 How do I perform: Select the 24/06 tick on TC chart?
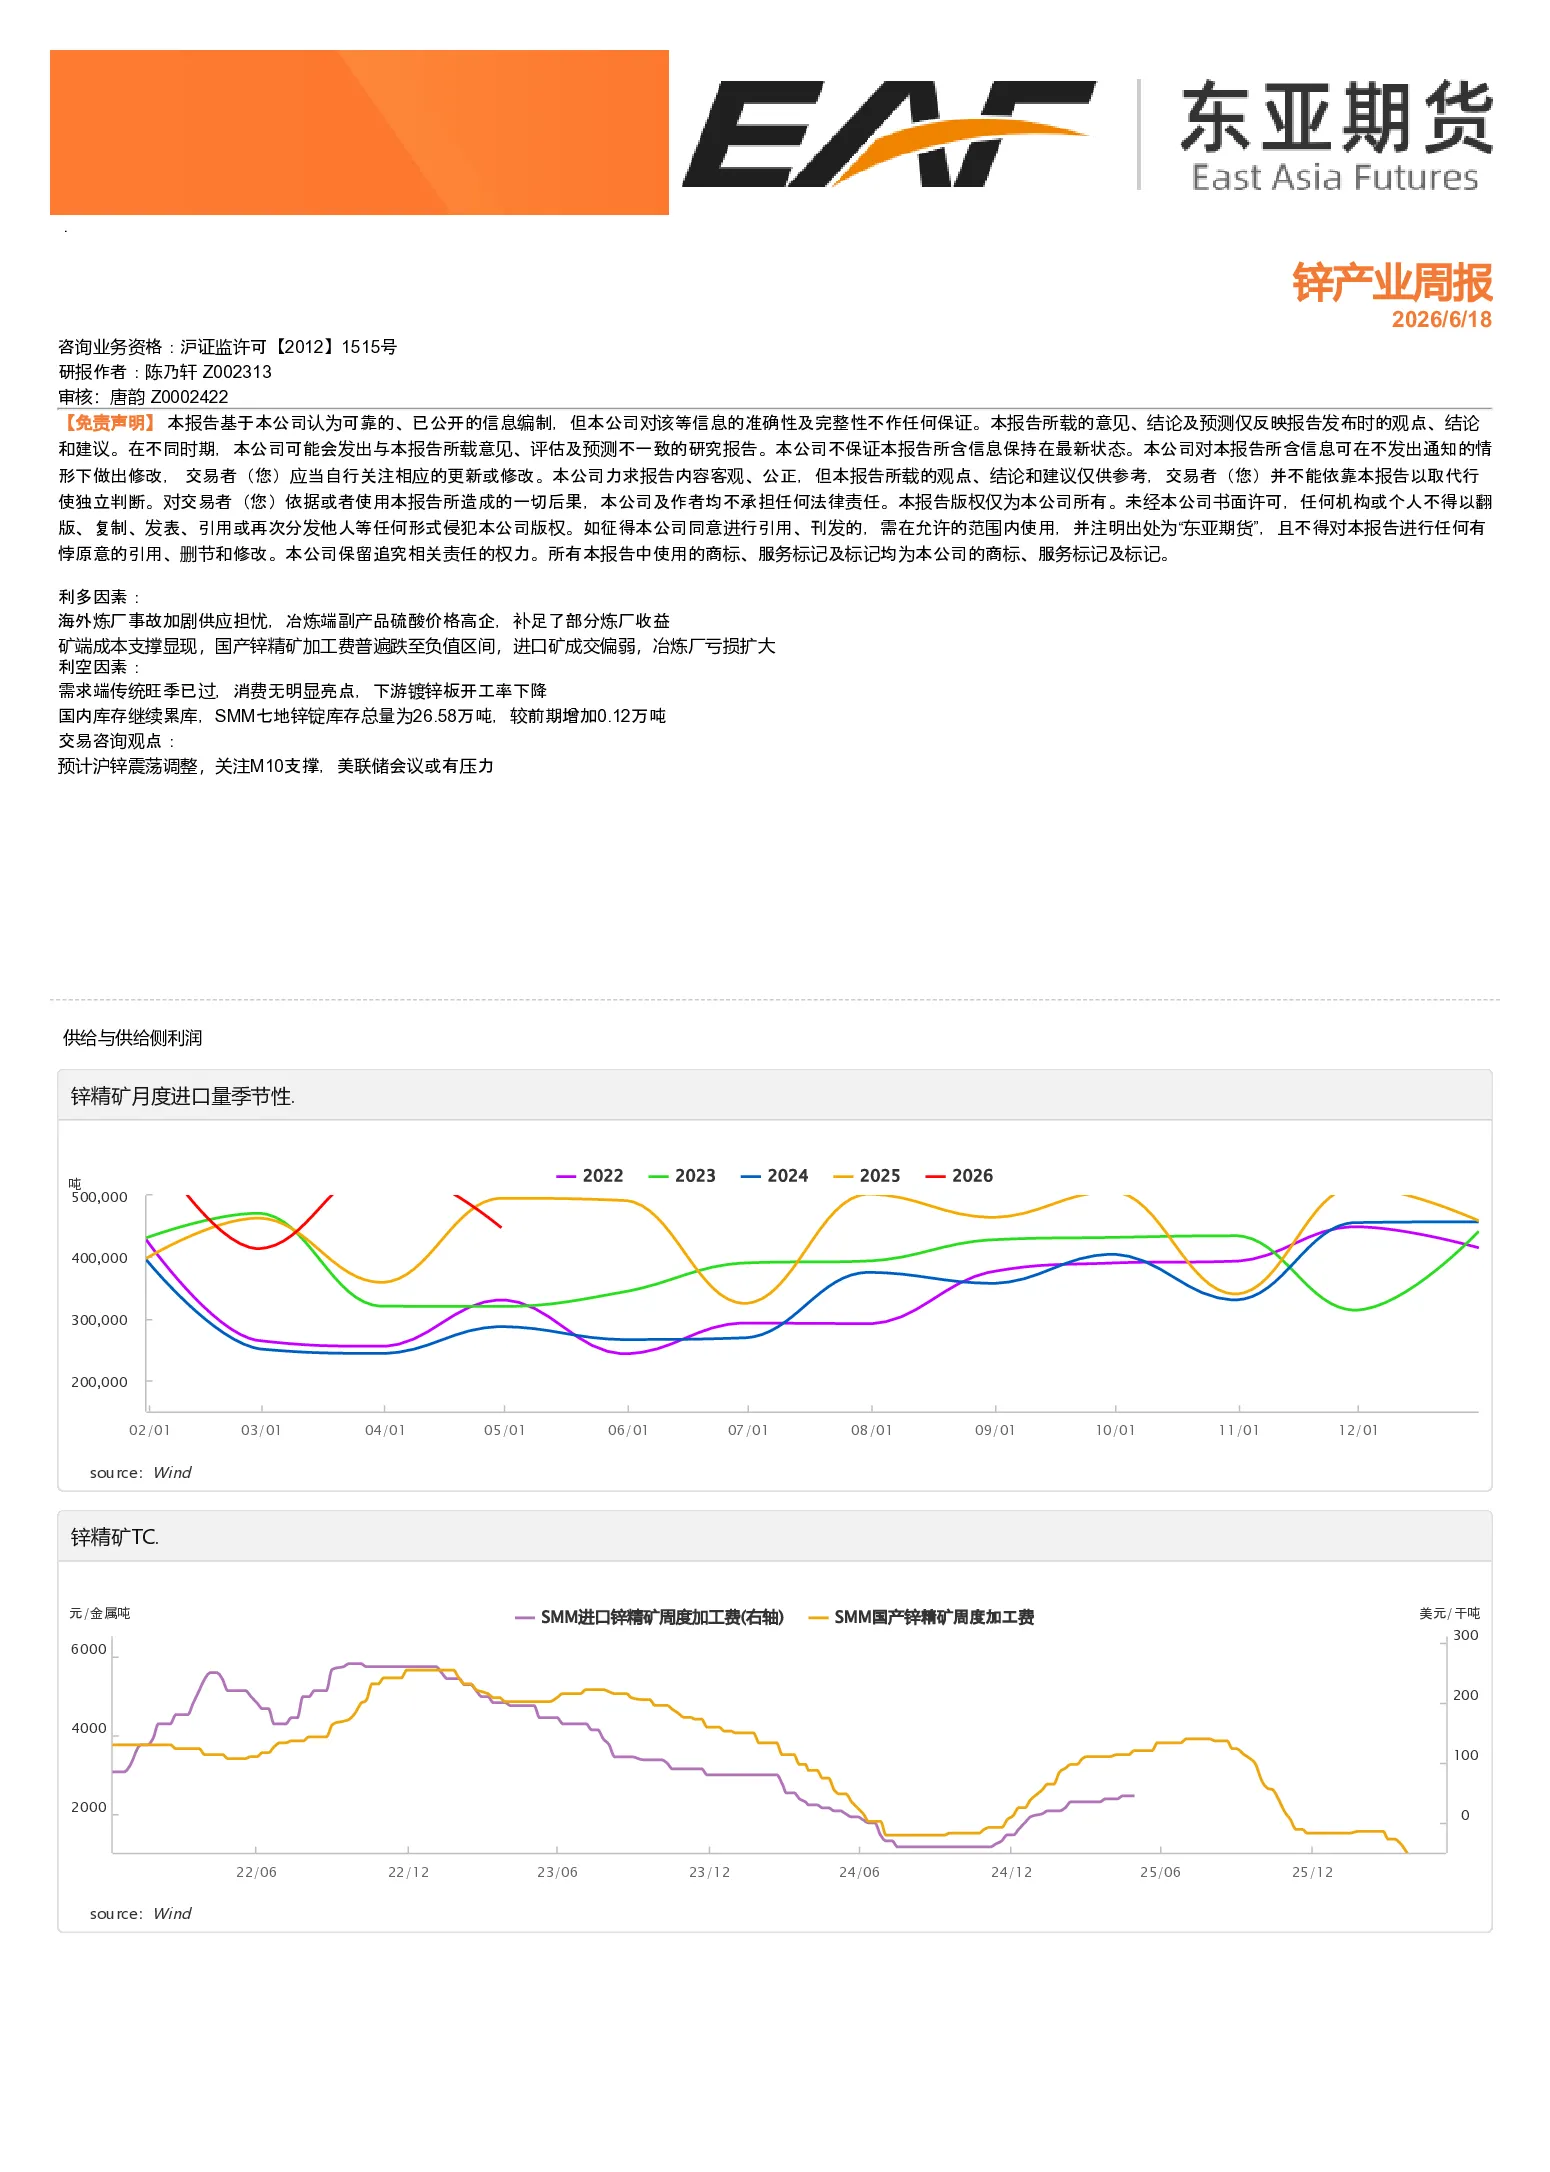pyautogui.click(x=859, y=1872)
